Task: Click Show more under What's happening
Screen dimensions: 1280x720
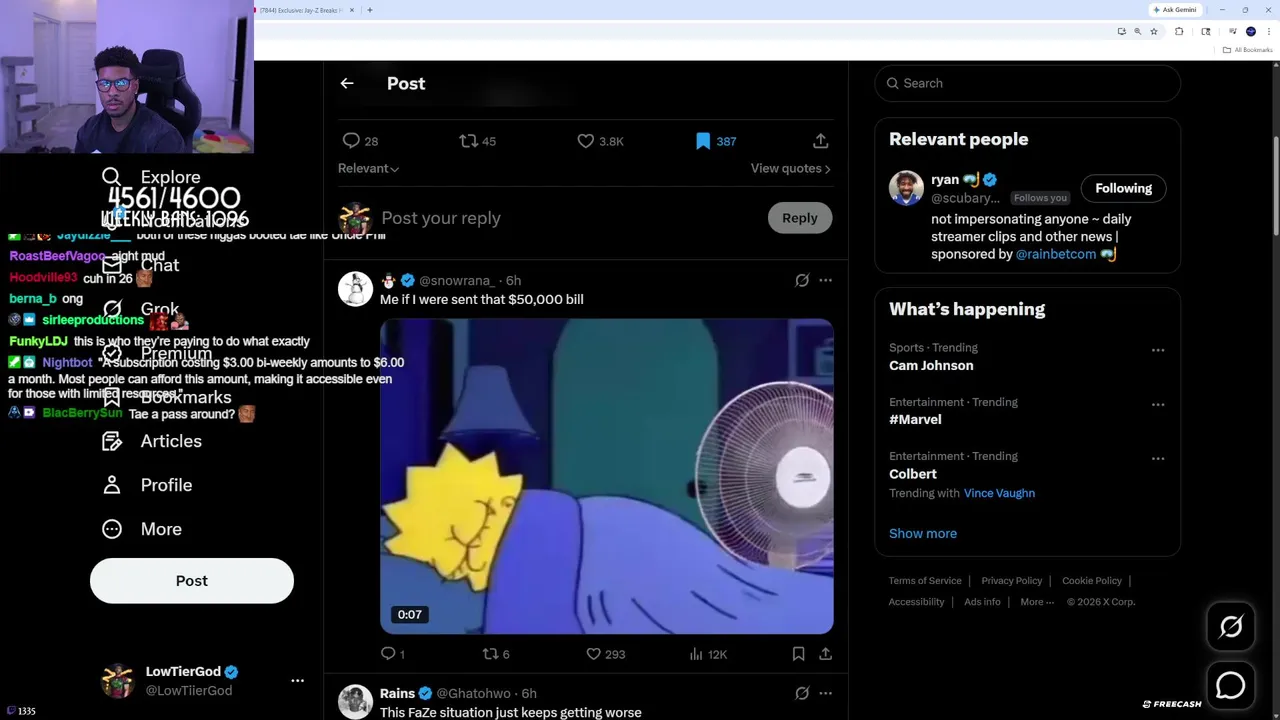Action: 923,533
